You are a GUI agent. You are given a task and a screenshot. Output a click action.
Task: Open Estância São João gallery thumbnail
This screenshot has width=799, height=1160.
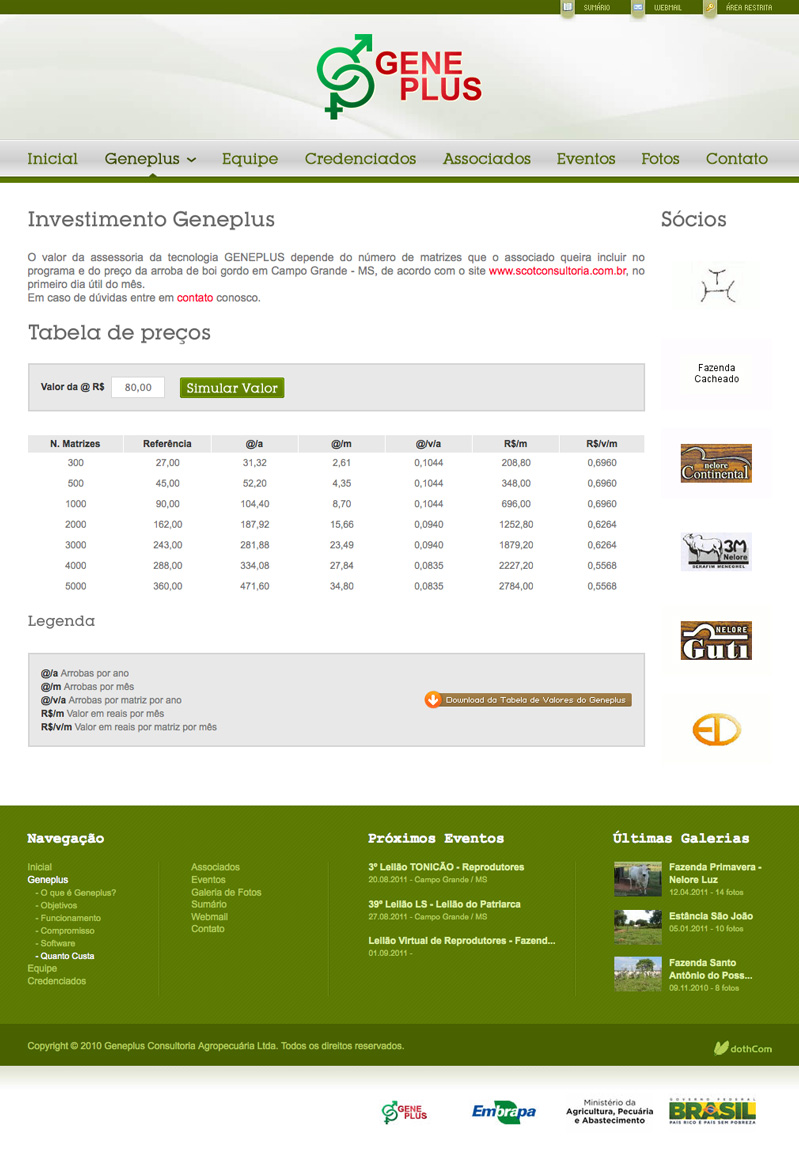tap(638, 927)
